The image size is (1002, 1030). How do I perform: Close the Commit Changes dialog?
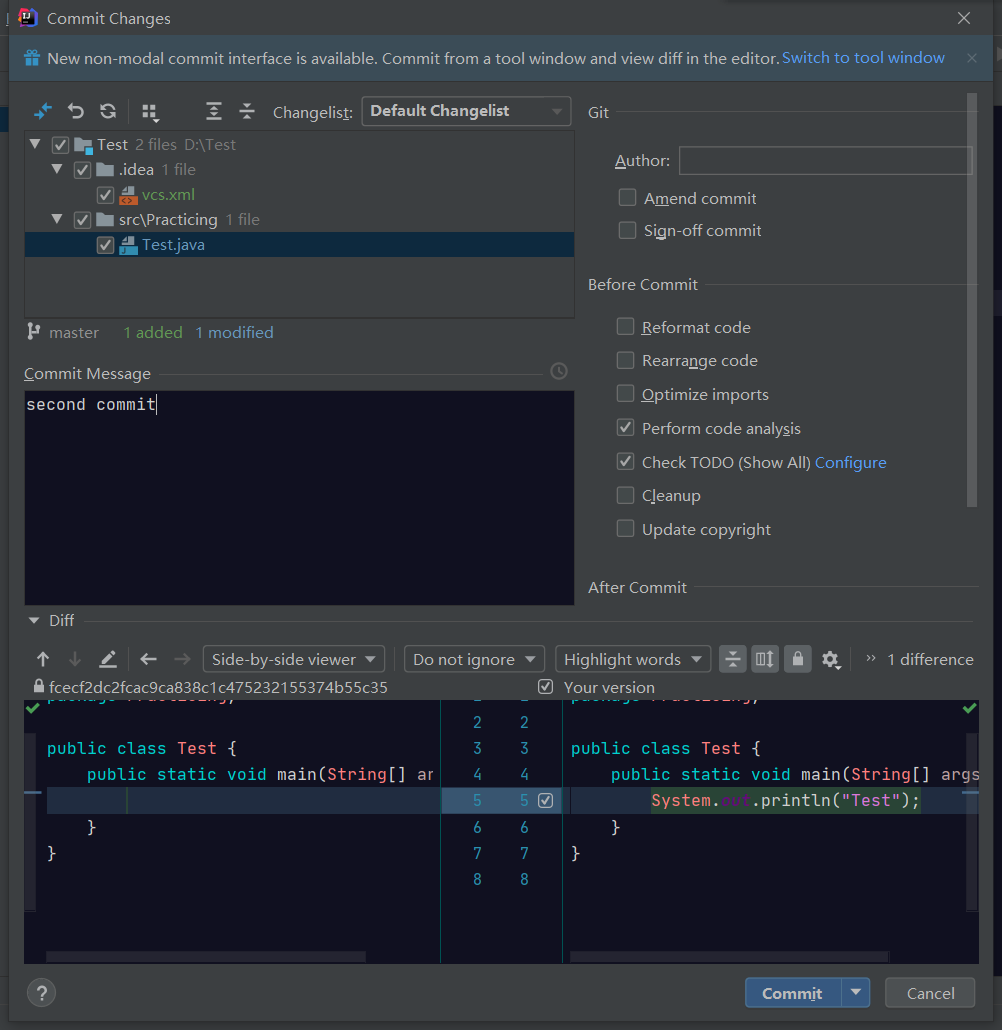click(963, 18)
